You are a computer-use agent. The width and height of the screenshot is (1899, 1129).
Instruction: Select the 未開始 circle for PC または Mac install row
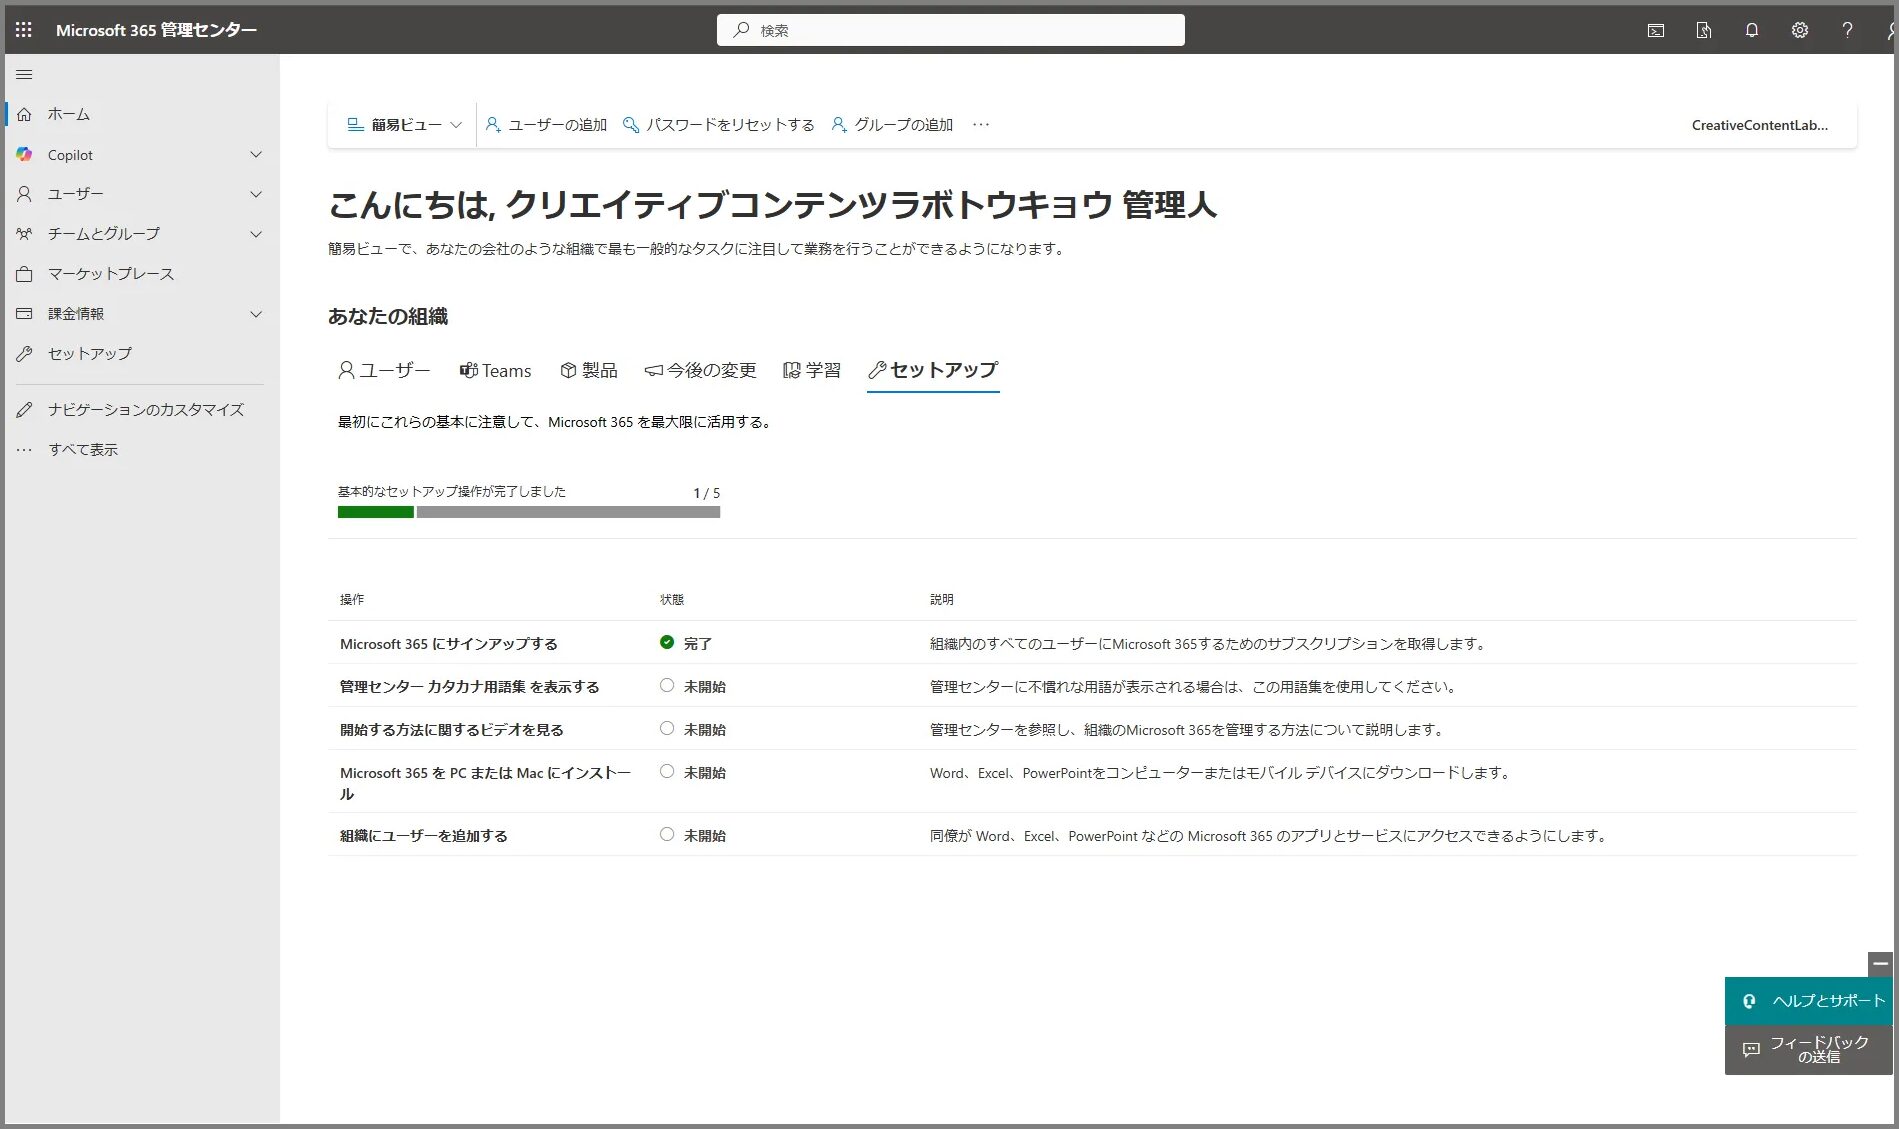pos(667,772)
